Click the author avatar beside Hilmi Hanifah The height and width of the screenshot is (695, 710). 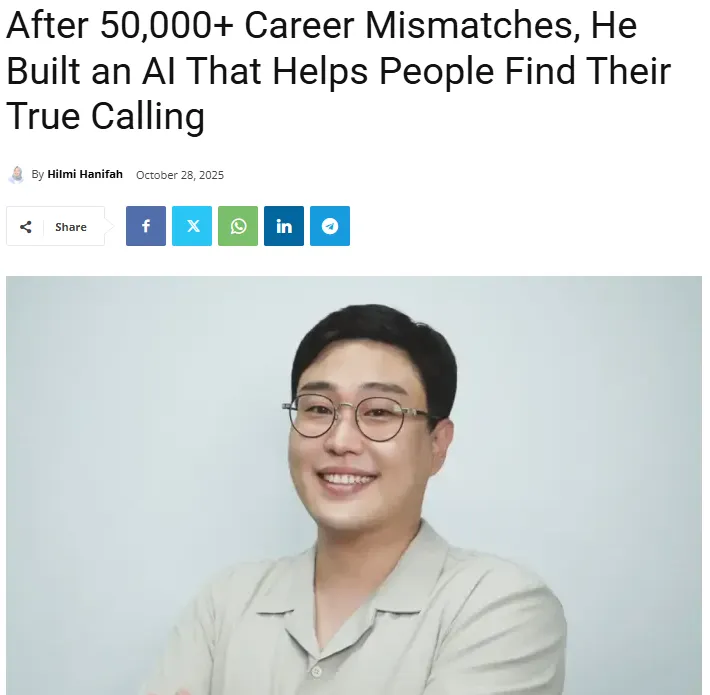click(17, 175)
